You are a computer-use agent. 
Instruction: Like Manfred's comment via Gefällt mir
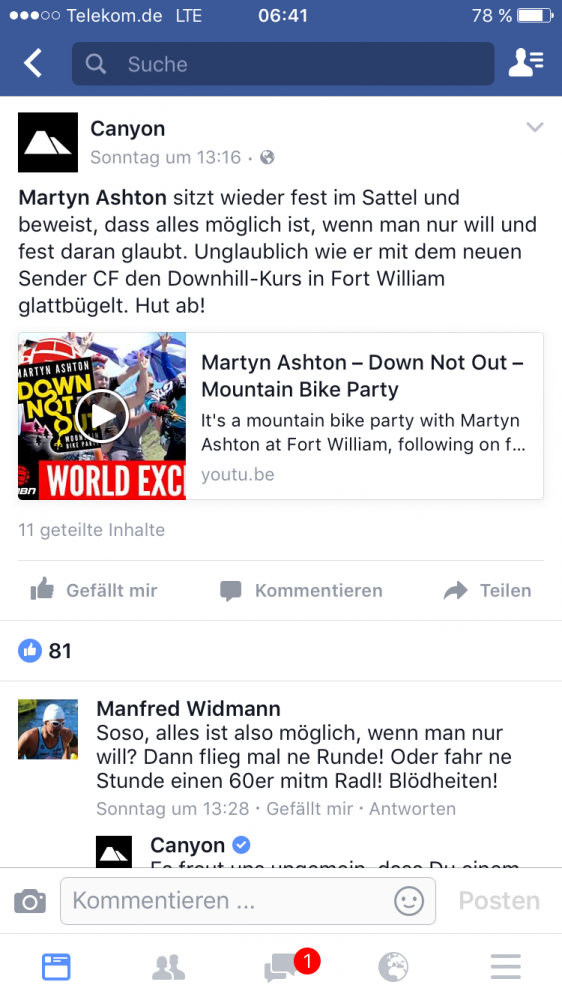click(x=309, y=809)
